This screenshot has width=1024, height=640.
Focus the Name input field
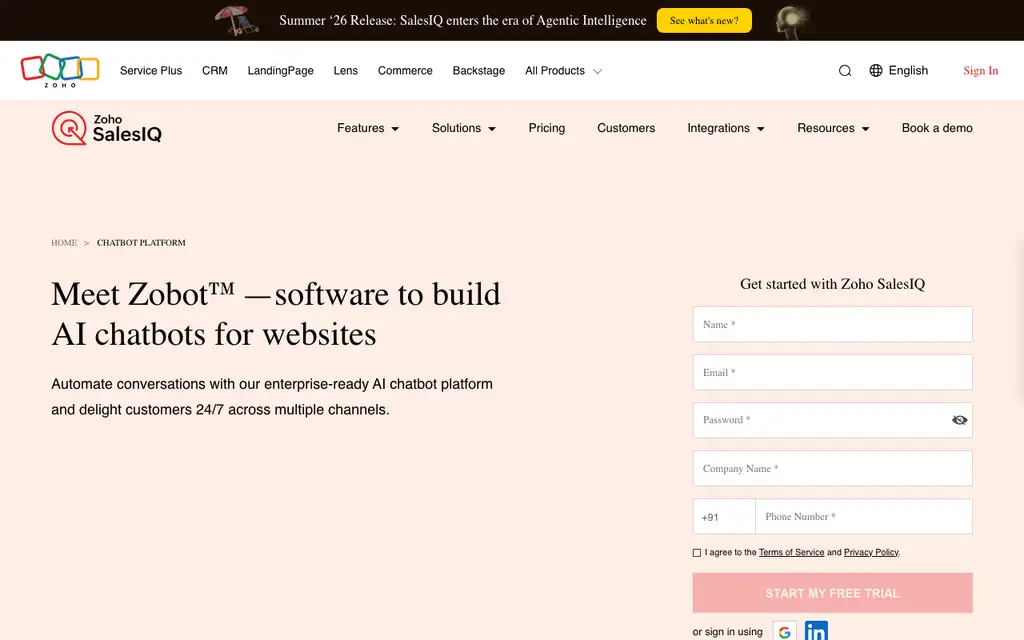[x=833, y=325]
